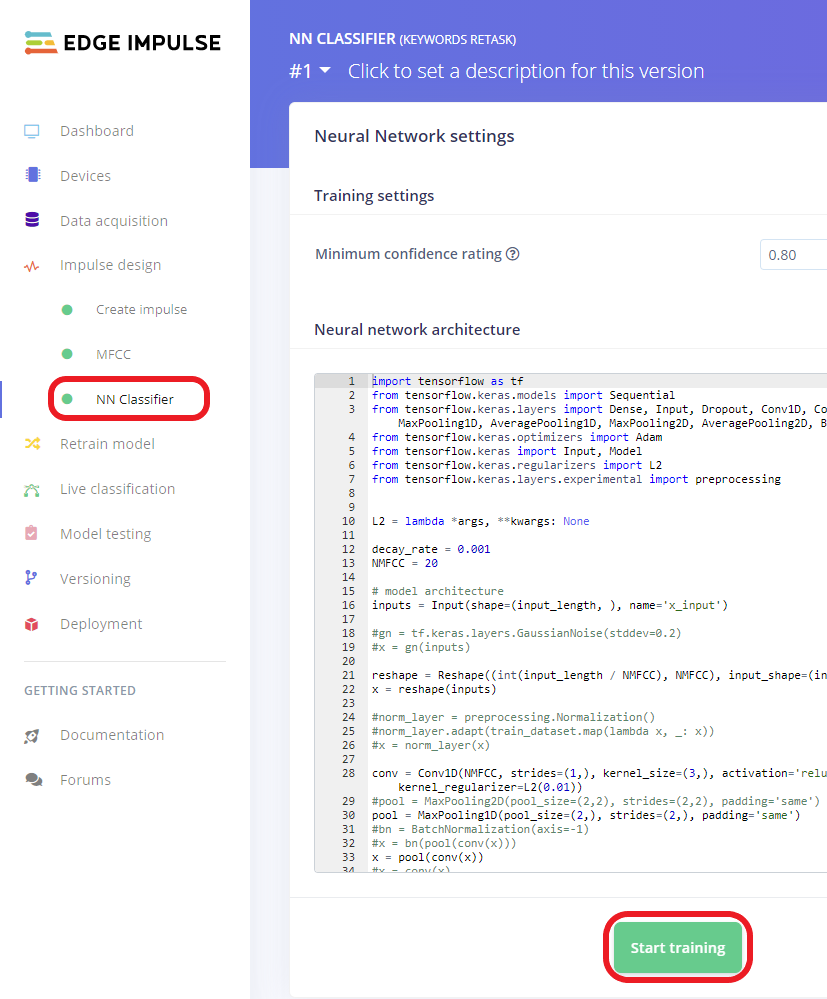Click the Deployment box icon
Screen dimensions: 827x999
(x=32, y=624)
